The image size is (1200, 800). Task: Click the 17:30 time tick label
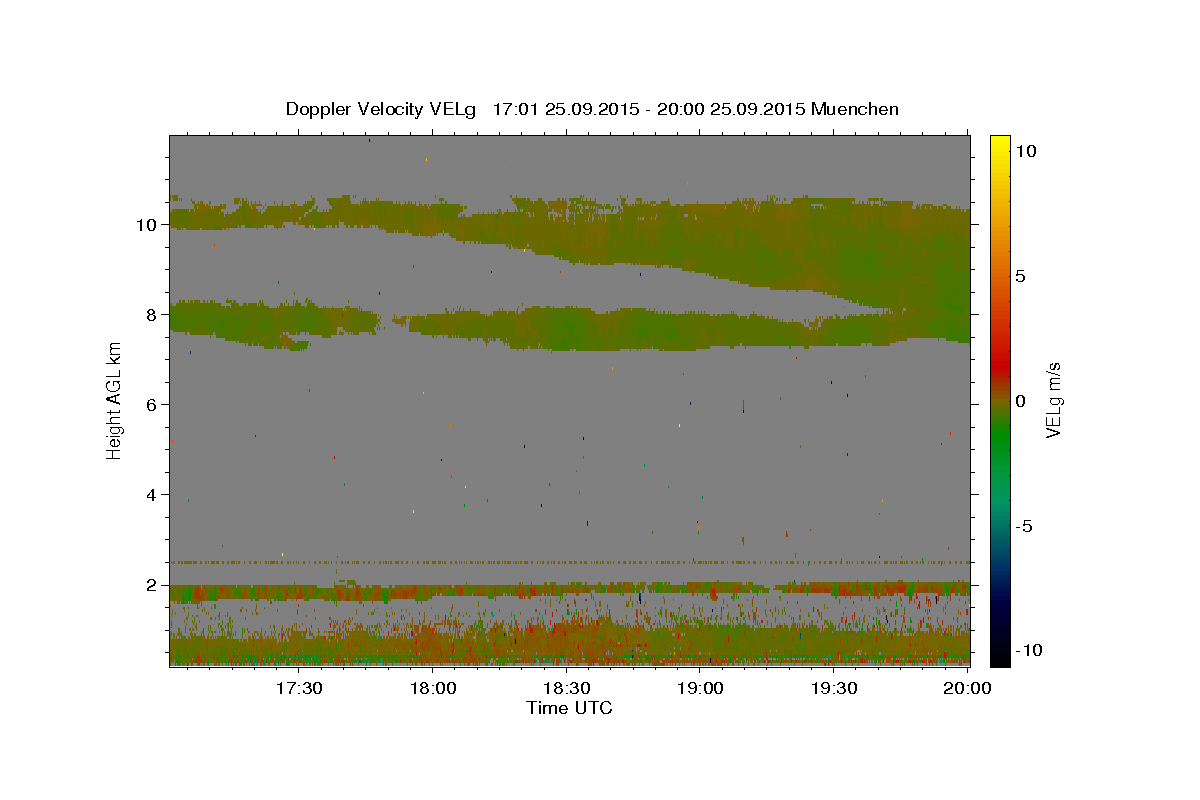click(299, 688)
